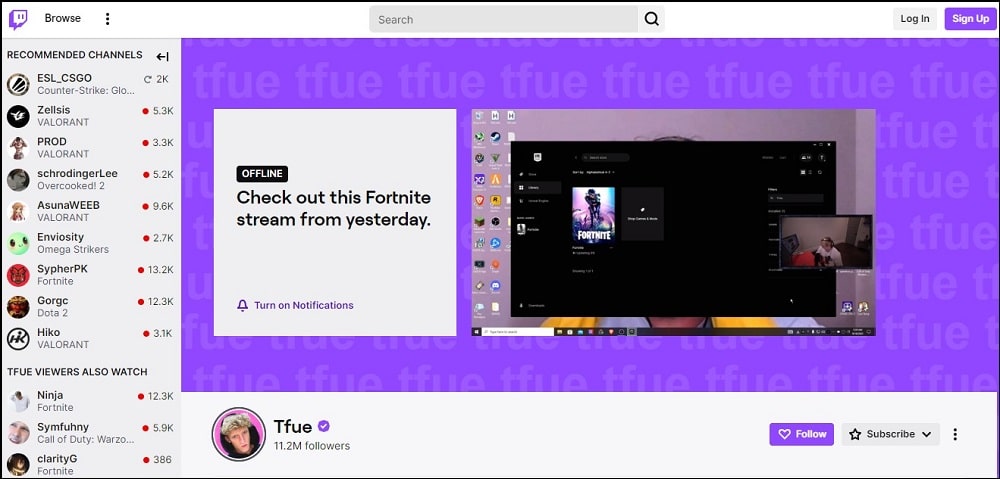Click the bell icon beside Turn on Notifications

coord(242,306)
